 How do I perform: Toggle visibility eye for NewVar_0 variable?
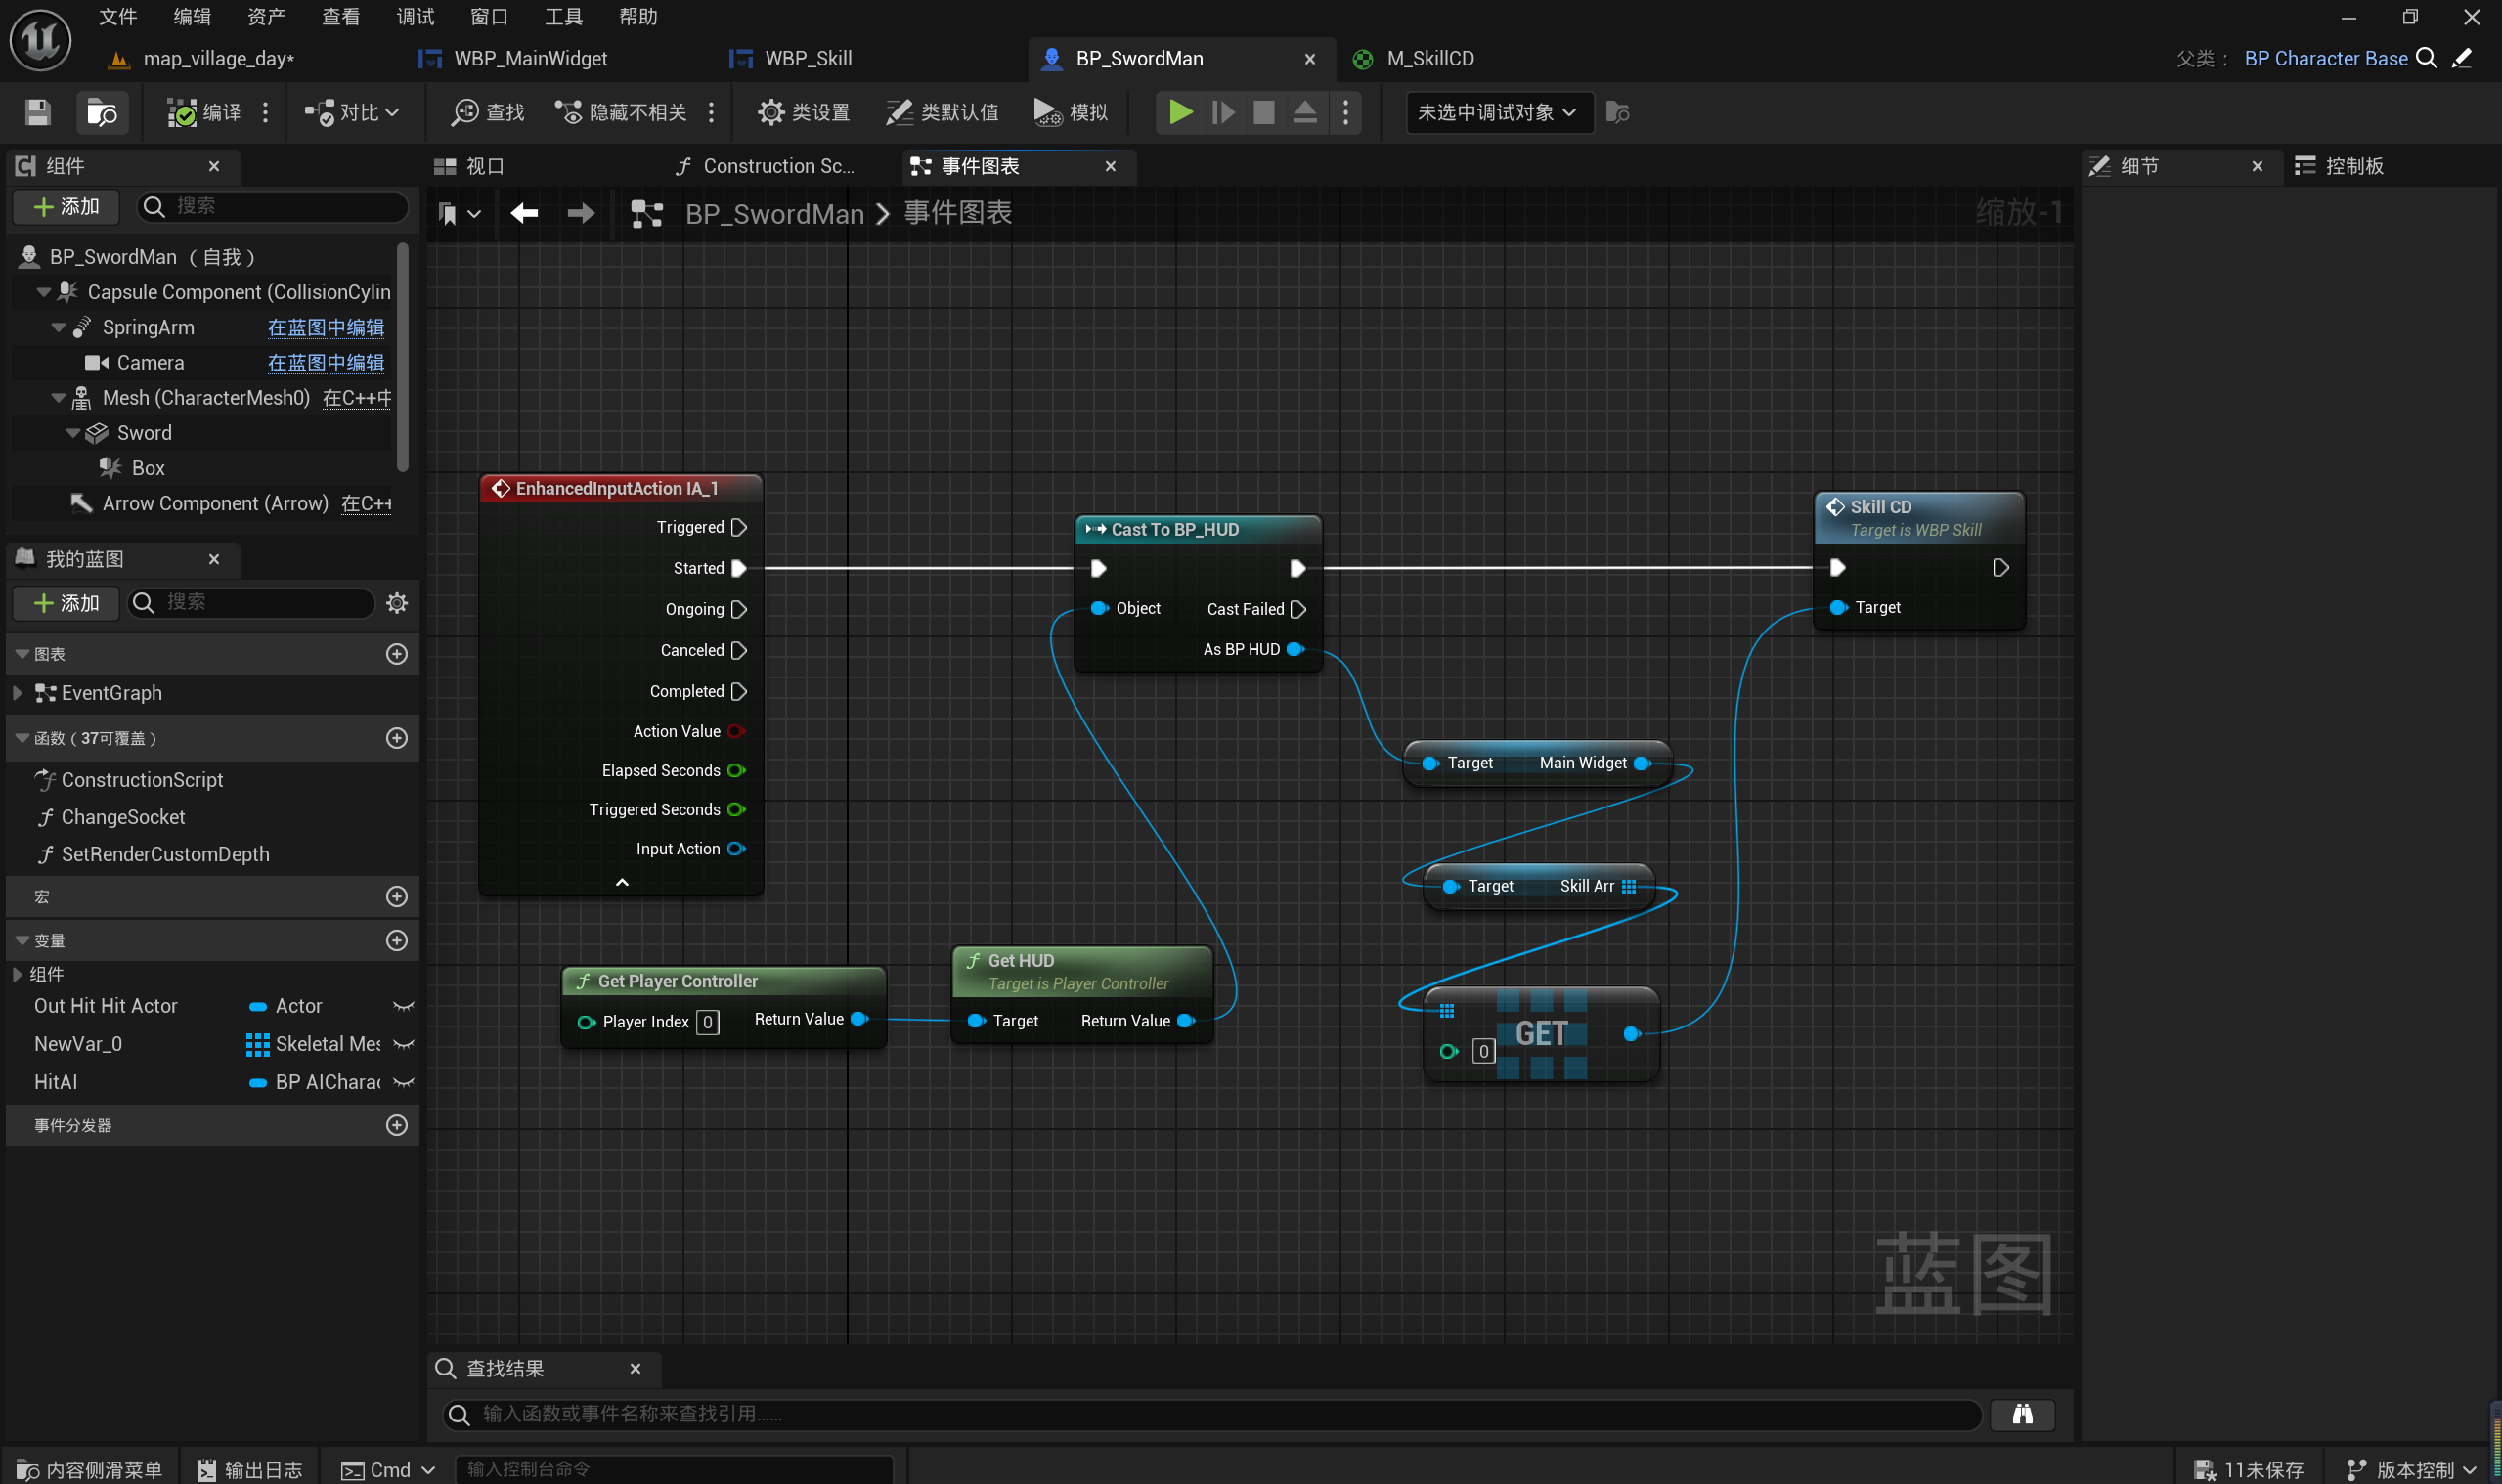tap(403, 1044)
